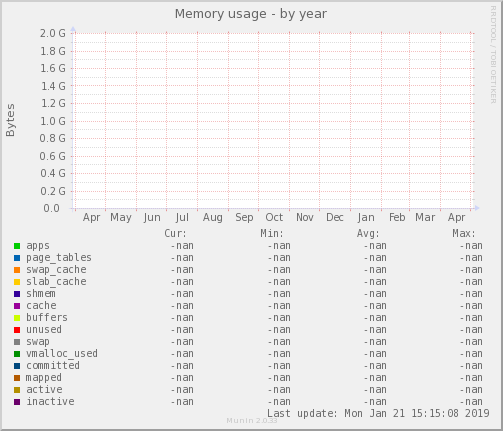Screen dimensions: 503x431
Task: Click the '0.0' y-axis tick label
Action: click(x=51, y=208)
